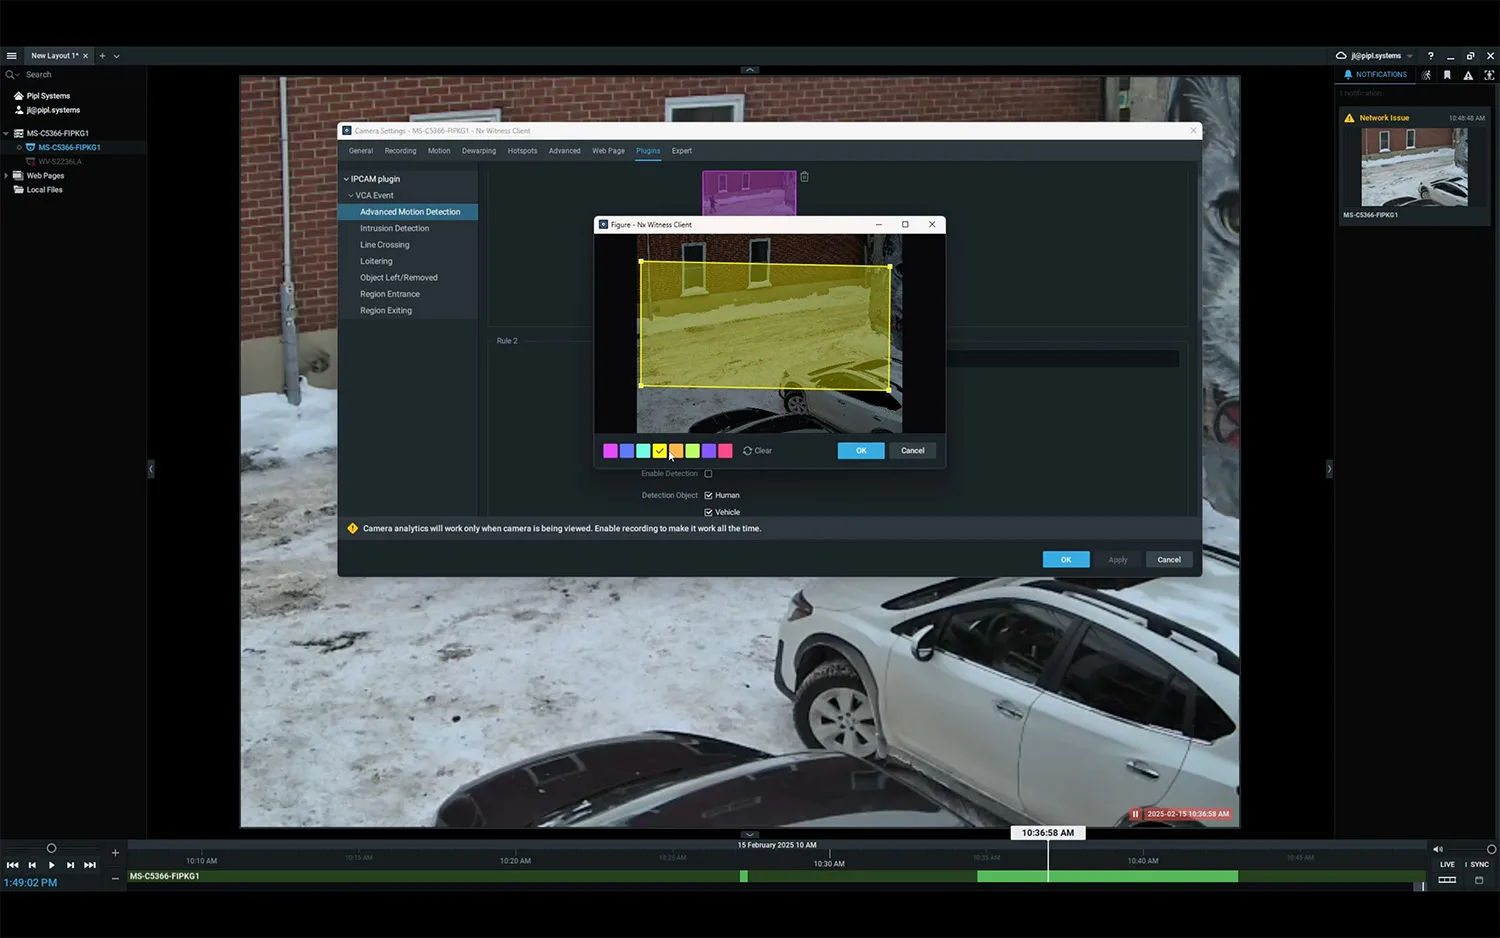Collapse the IPCAM plugin tree
This screenshot has width=1500, height=938.
(346, 179)
